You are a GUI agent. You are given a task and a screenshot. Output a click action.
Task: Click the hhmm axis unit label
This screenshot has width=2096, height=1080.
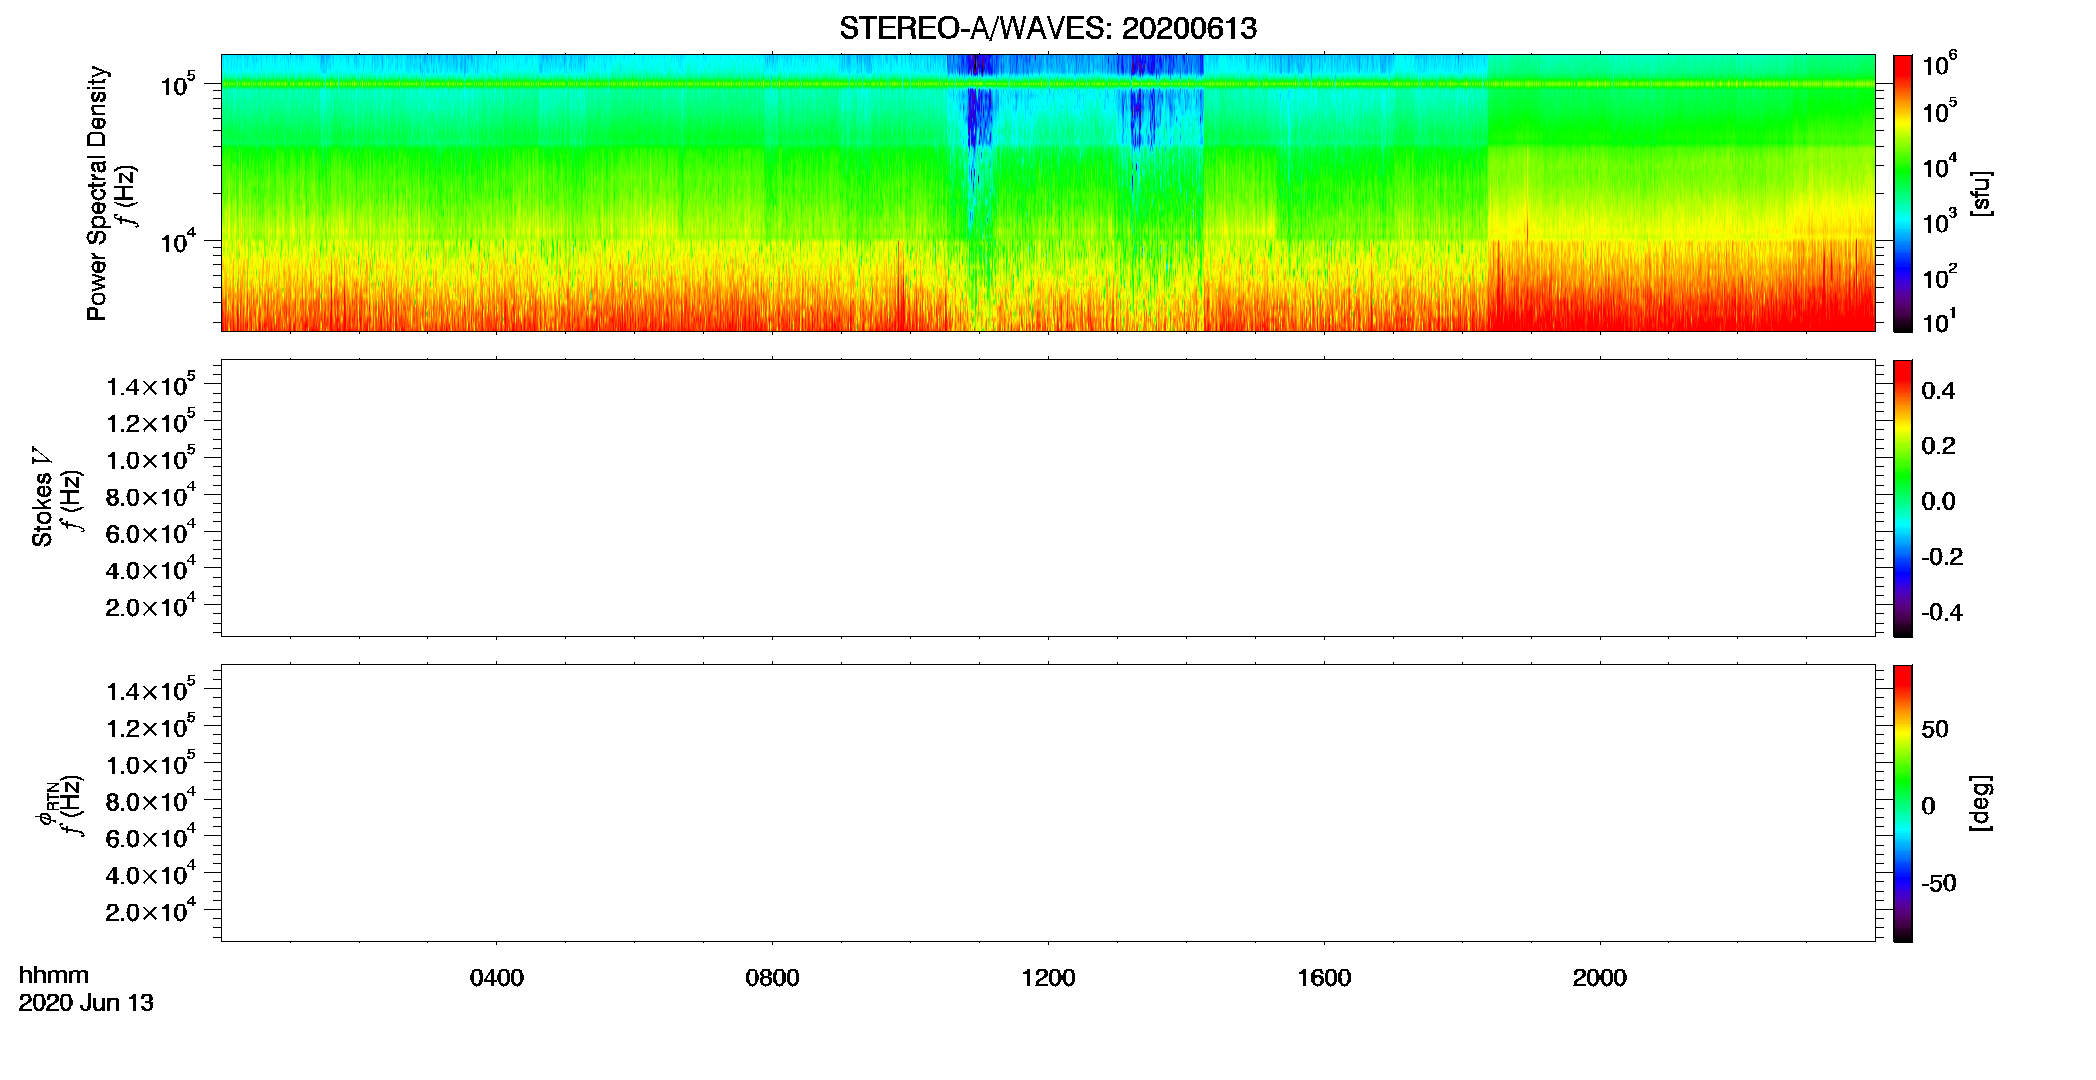pyautogui.click(x=54, y=975)
